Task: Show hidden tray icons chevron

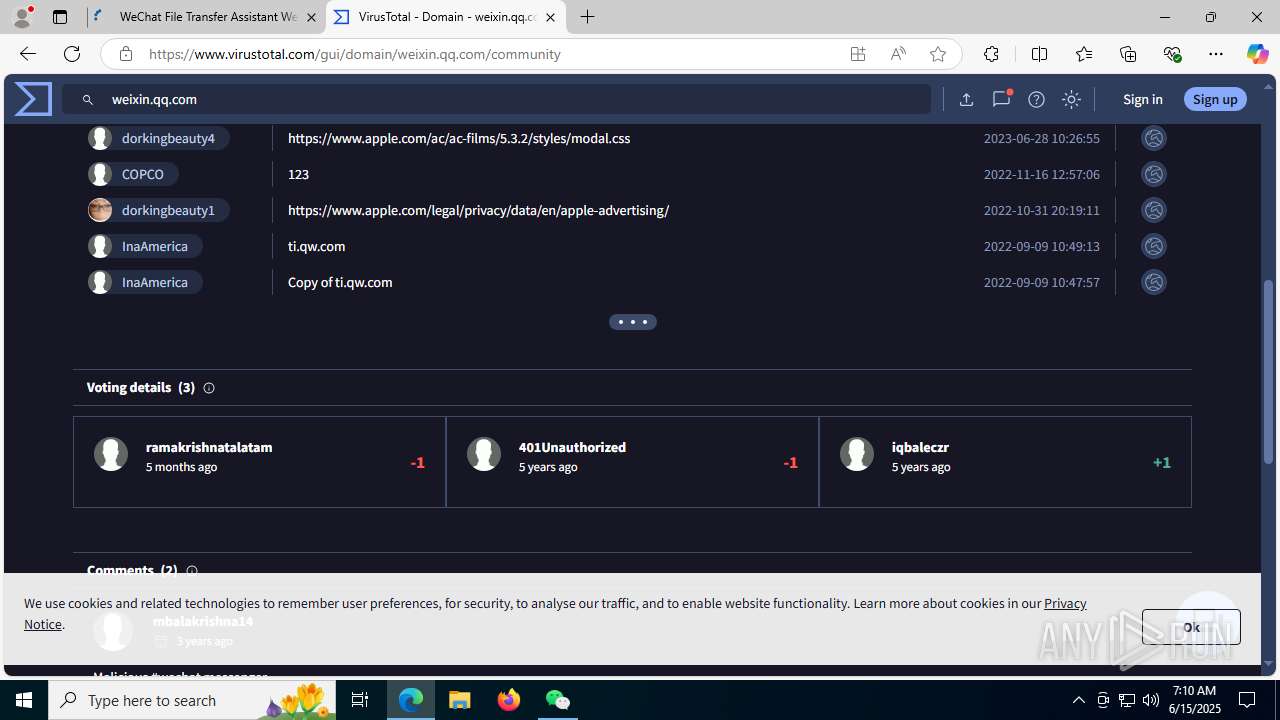Action: pyautogui.click(x=1078, y=700)
